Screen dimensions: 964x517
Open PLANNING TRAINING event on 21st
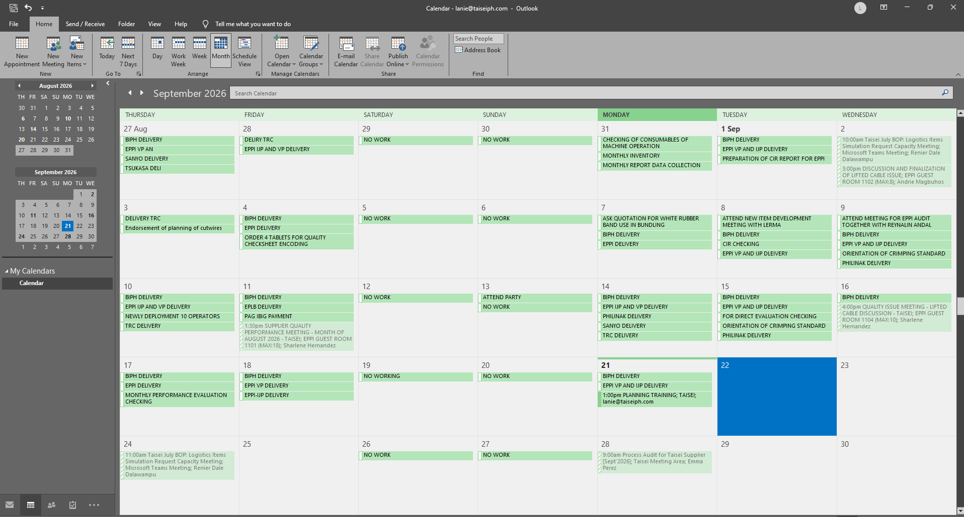655,398
